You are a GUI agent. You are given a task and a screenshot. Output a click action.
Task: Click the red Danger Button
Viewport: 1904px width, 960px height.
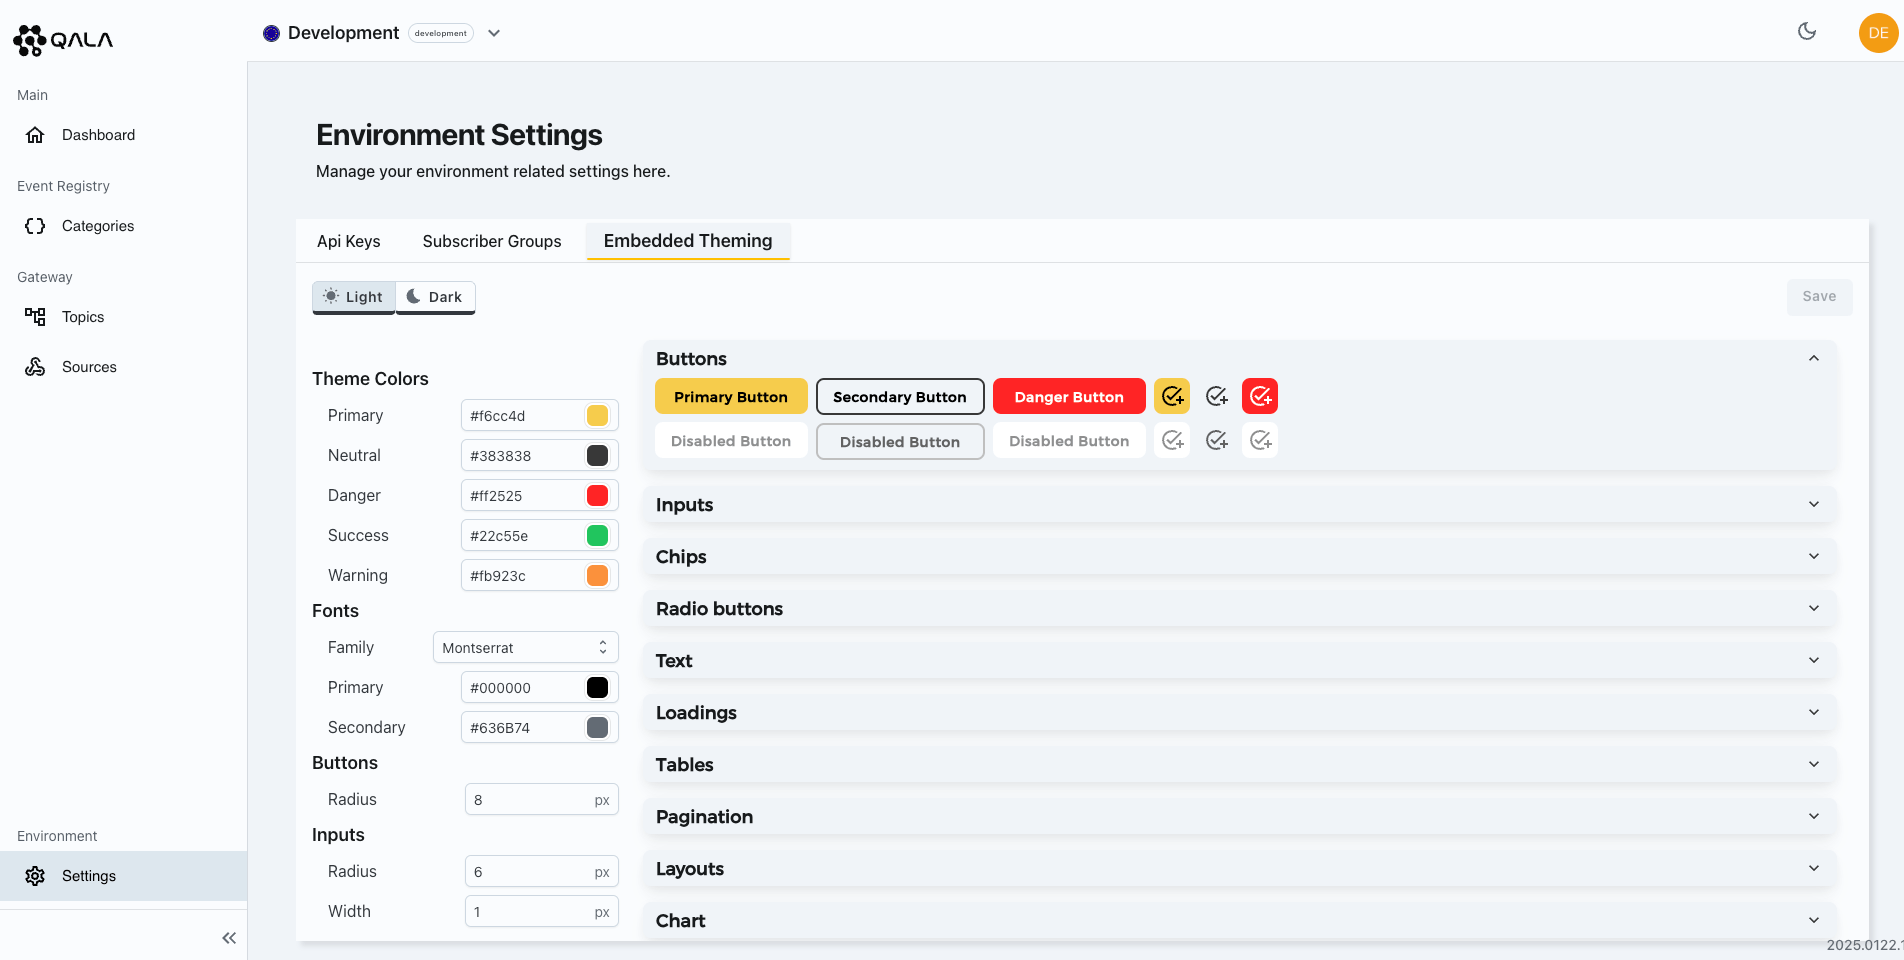coord(1068,397)
